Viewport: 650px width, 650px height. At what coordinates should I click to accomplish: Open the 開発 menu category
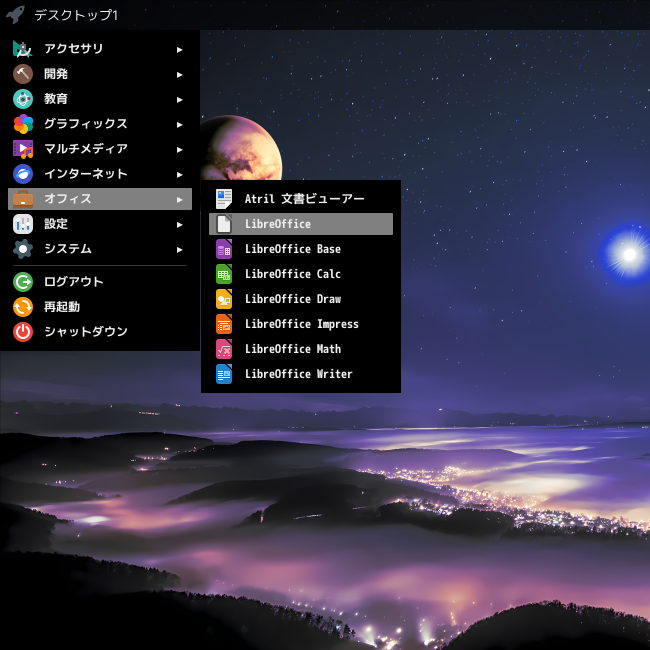pyautogui.click(x=100, y=74)
